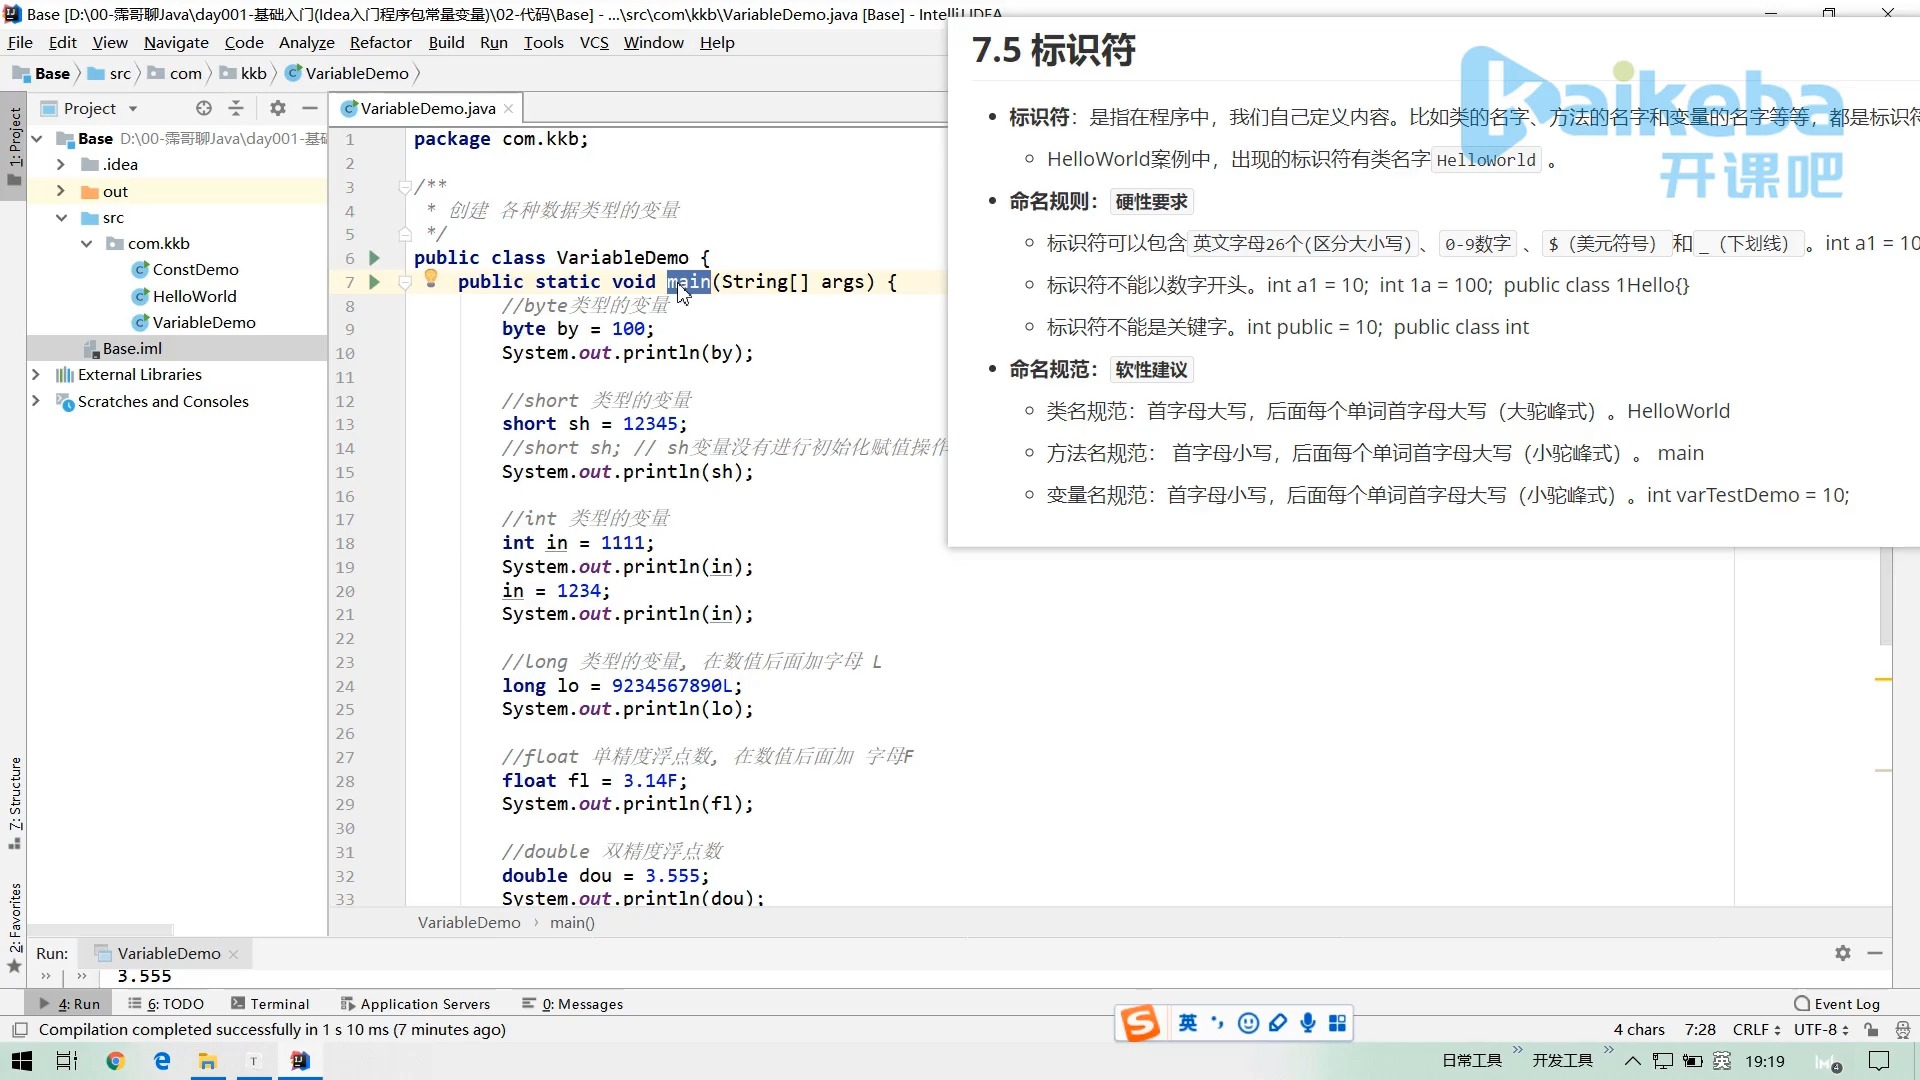Collapse the com.kkb package

86,243
